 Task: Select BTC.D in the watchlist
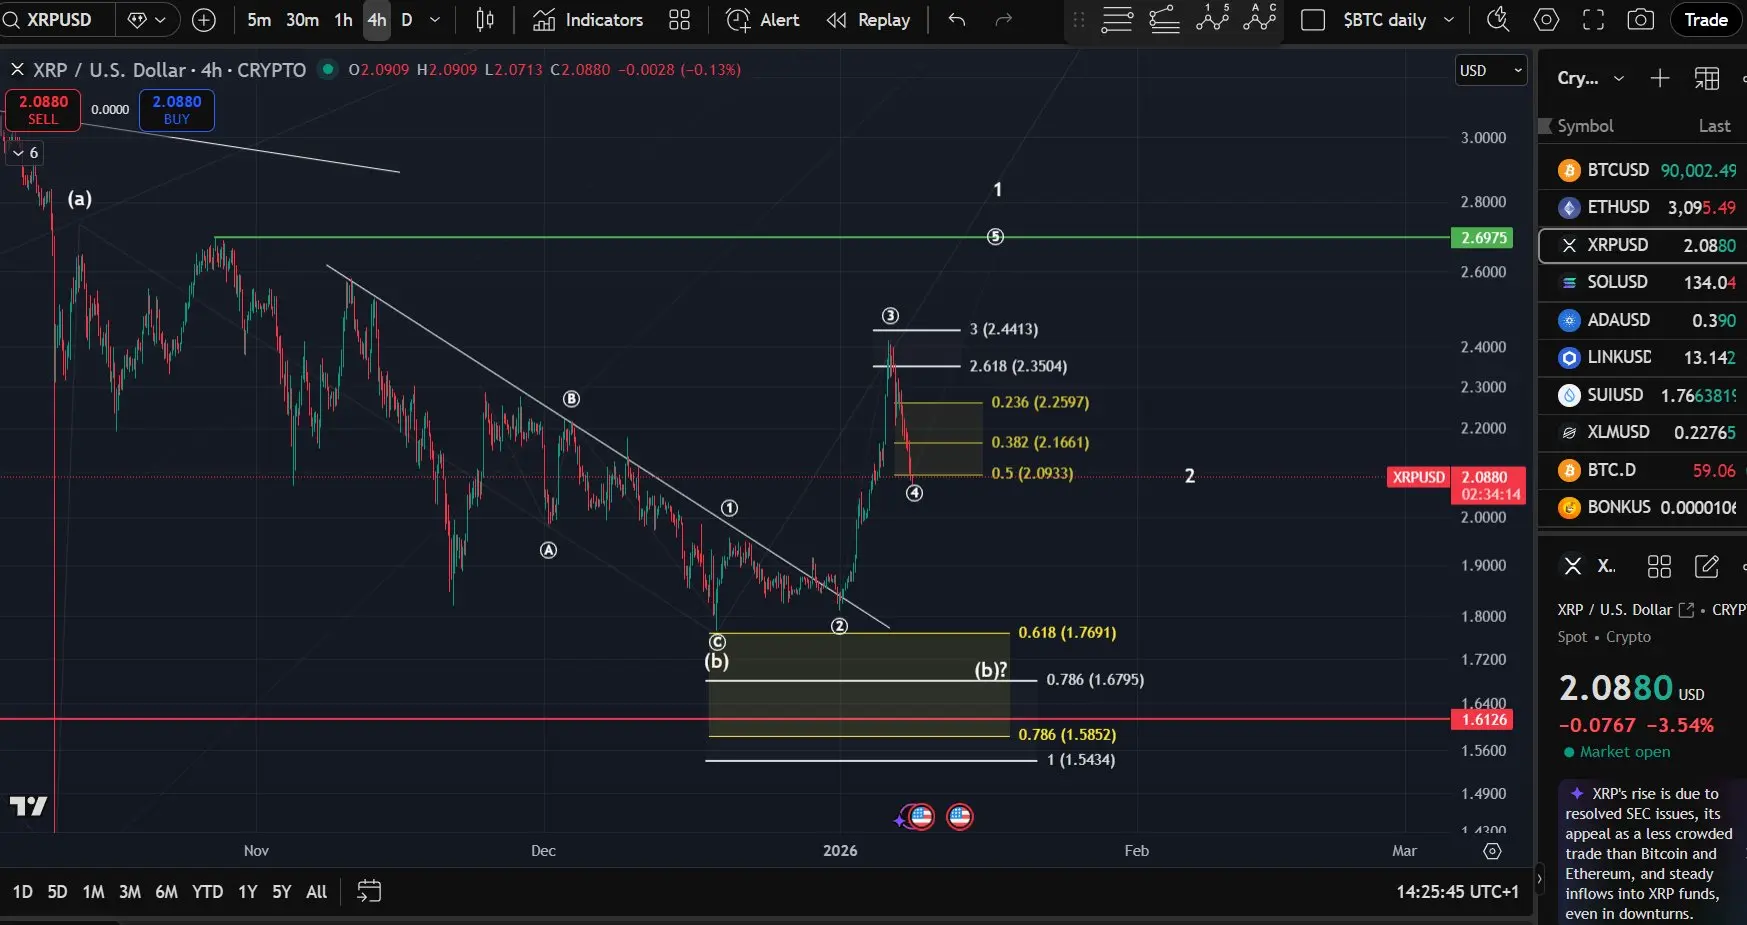(x=1643, y=470)
